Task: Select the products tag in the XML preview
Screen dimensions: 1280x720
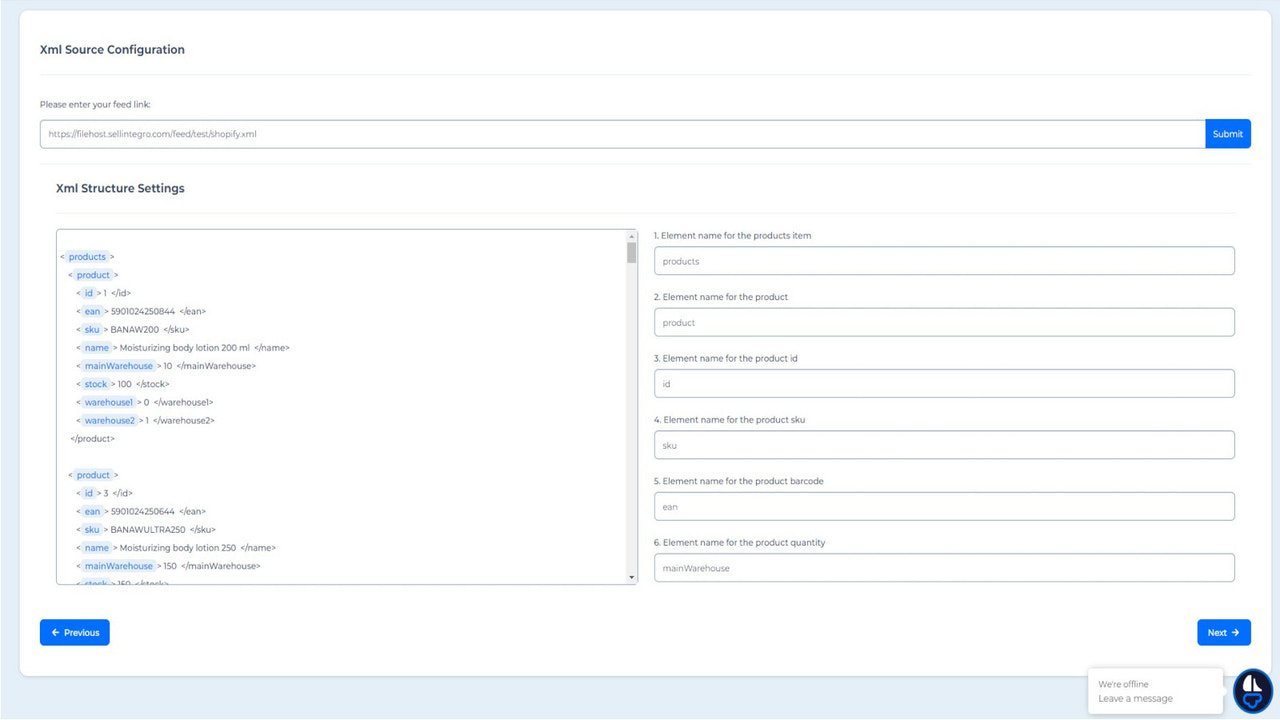Action: [x=87, y=256]
